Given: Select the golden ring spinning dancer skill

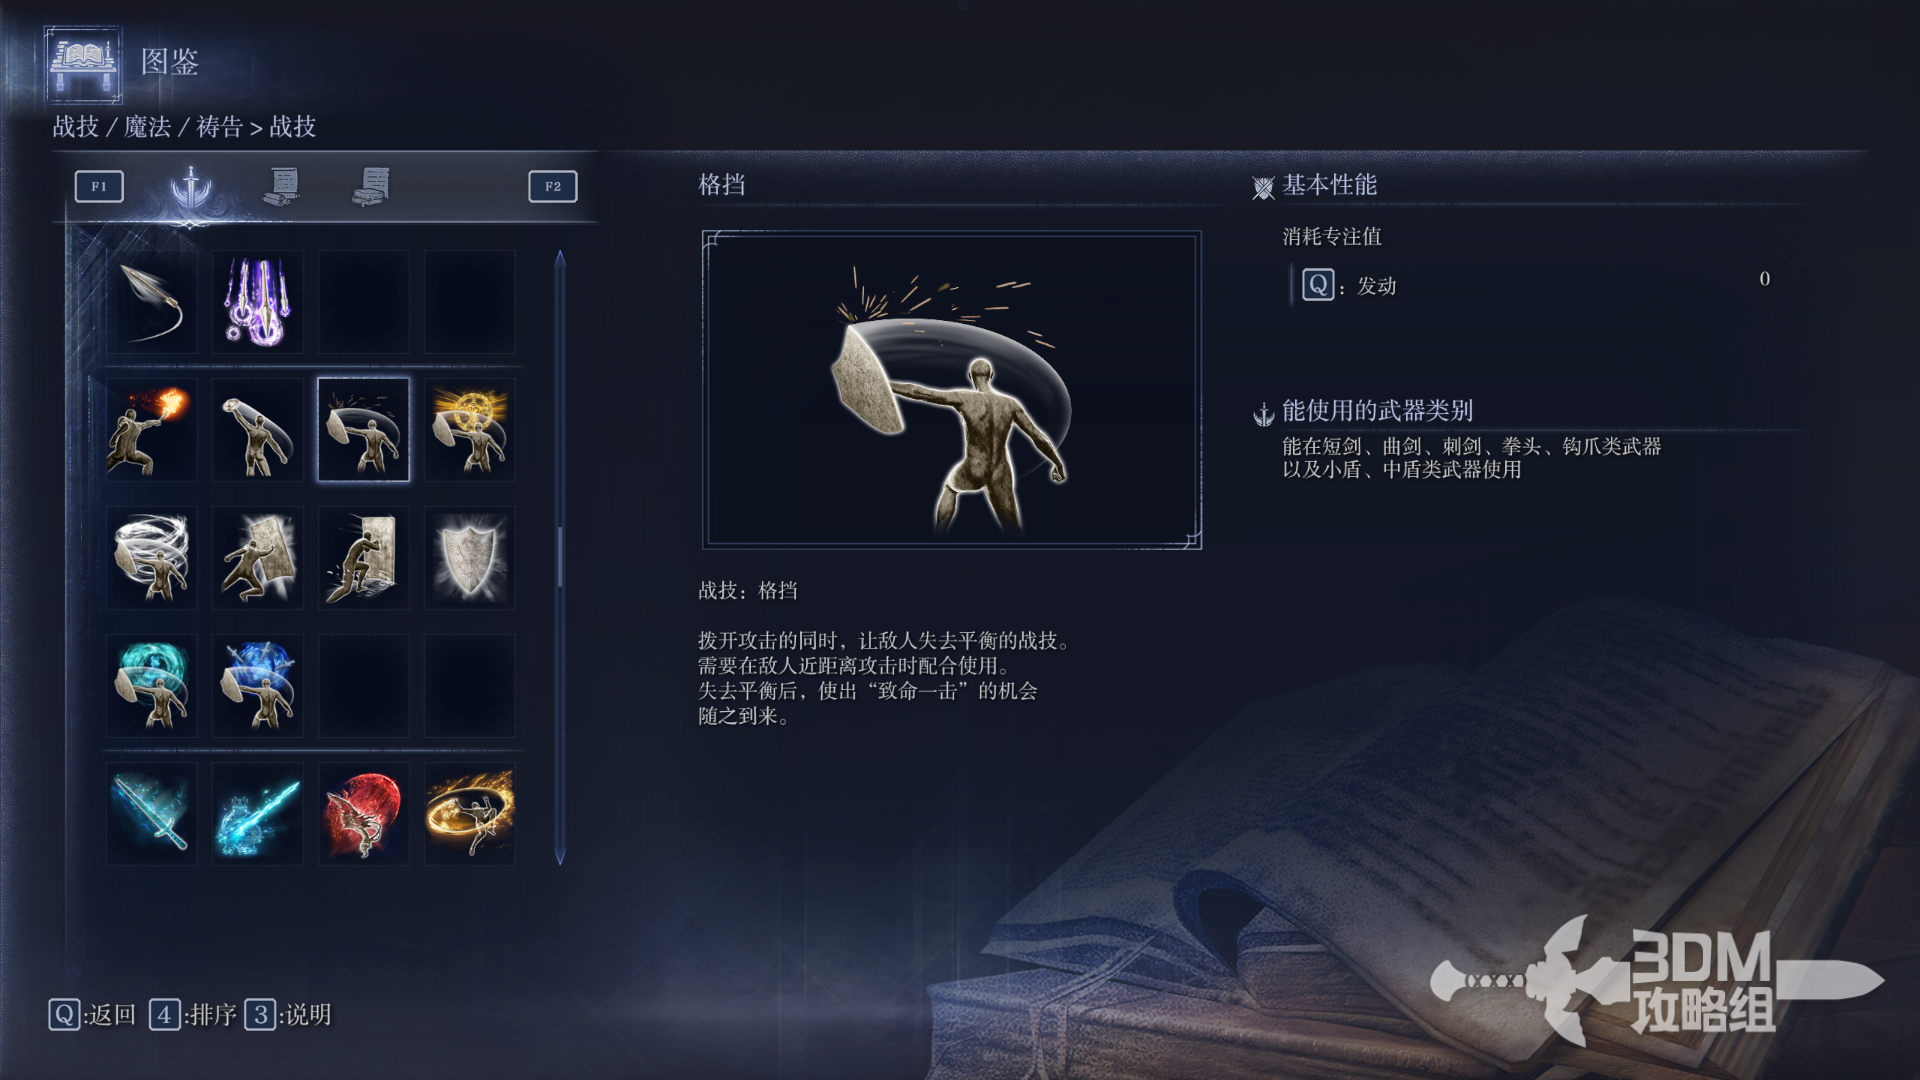Looking at the screenshot, I should [x=470, y=814].
